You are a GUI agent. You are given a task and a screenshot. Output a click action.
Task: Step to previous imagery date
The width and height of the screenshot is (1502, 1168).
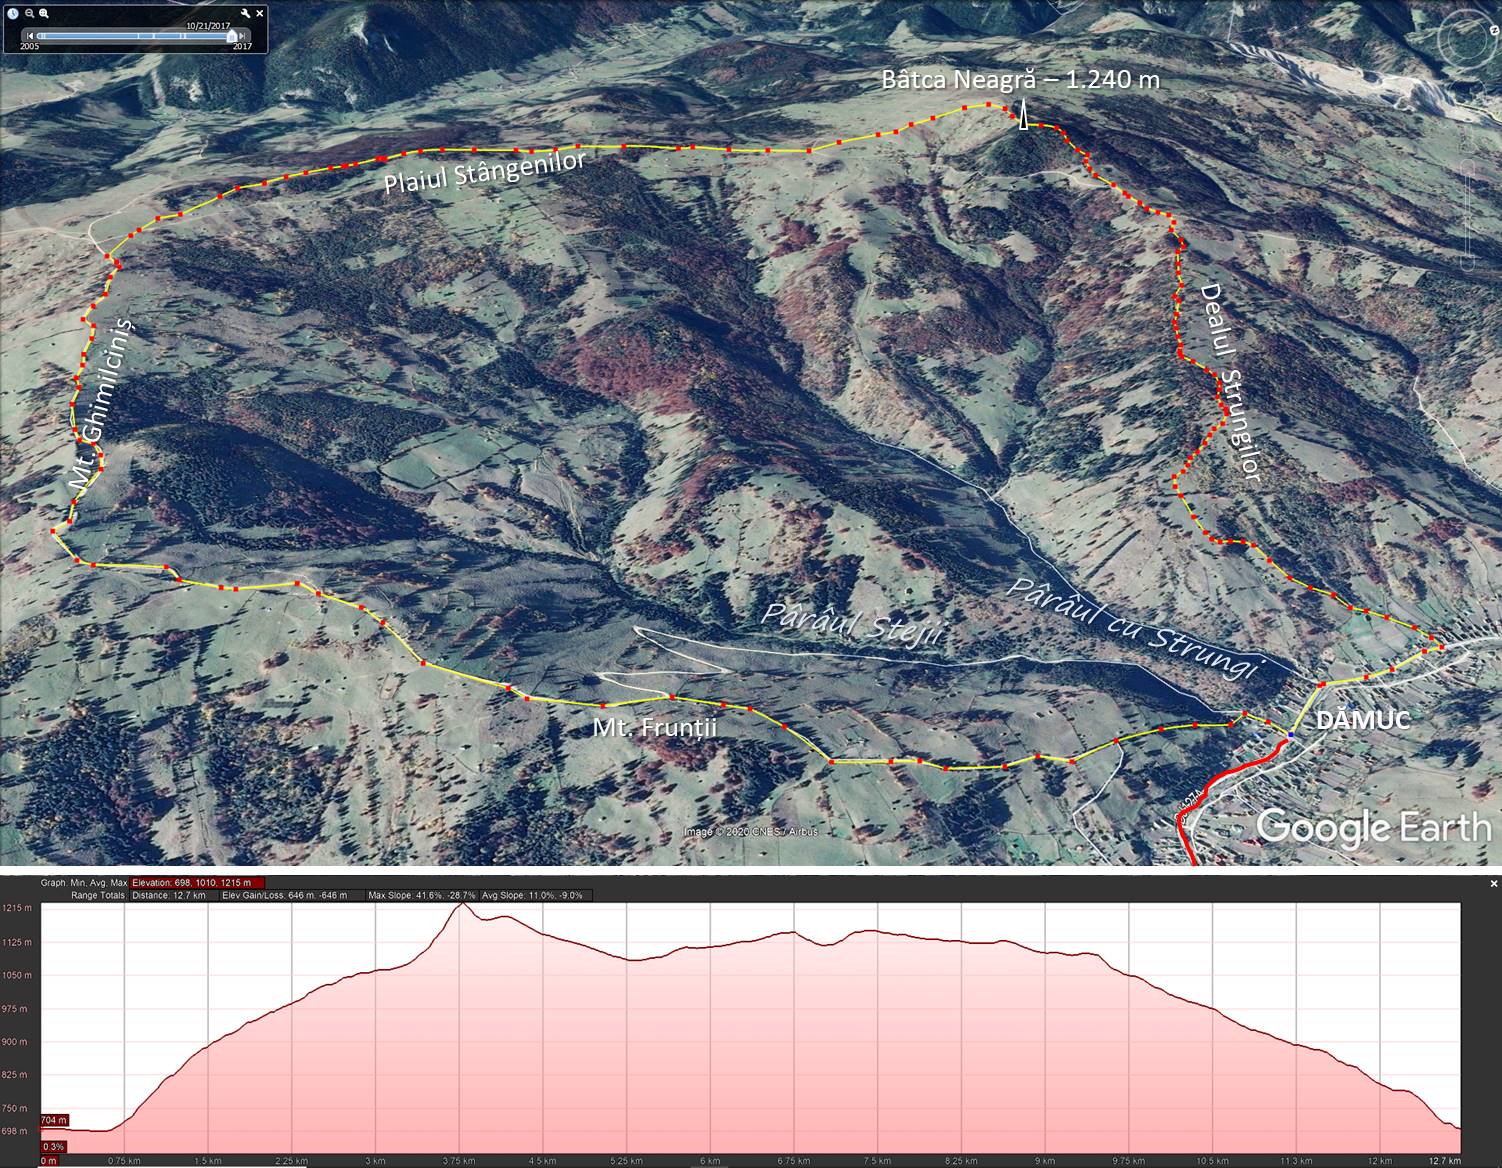coord(30,36)
